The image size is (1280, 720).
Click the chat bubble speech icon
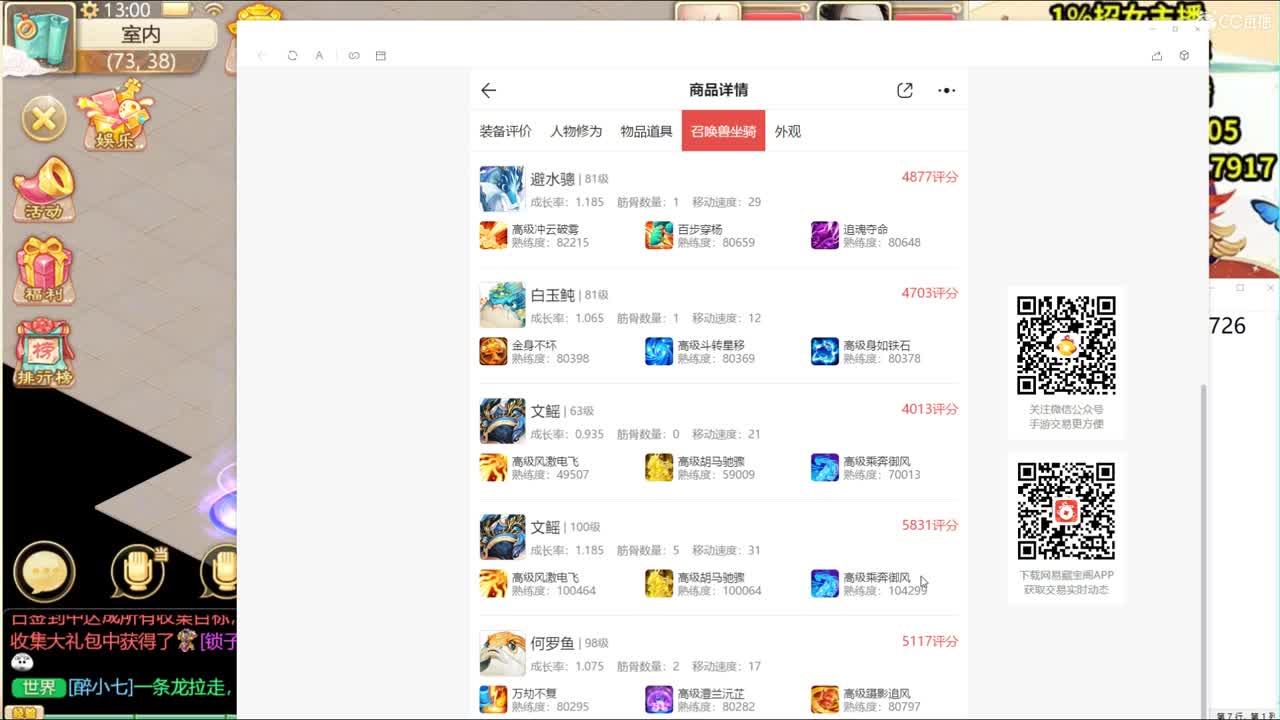point(44,570)
